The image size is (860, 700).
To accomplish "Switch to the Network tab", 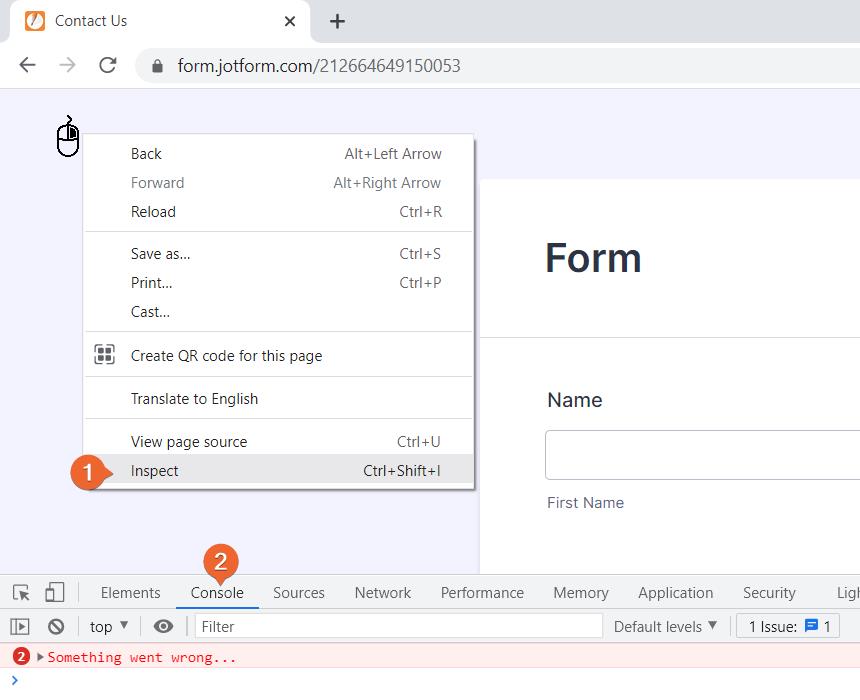I will pyautogui.click(x=382, y=593).
